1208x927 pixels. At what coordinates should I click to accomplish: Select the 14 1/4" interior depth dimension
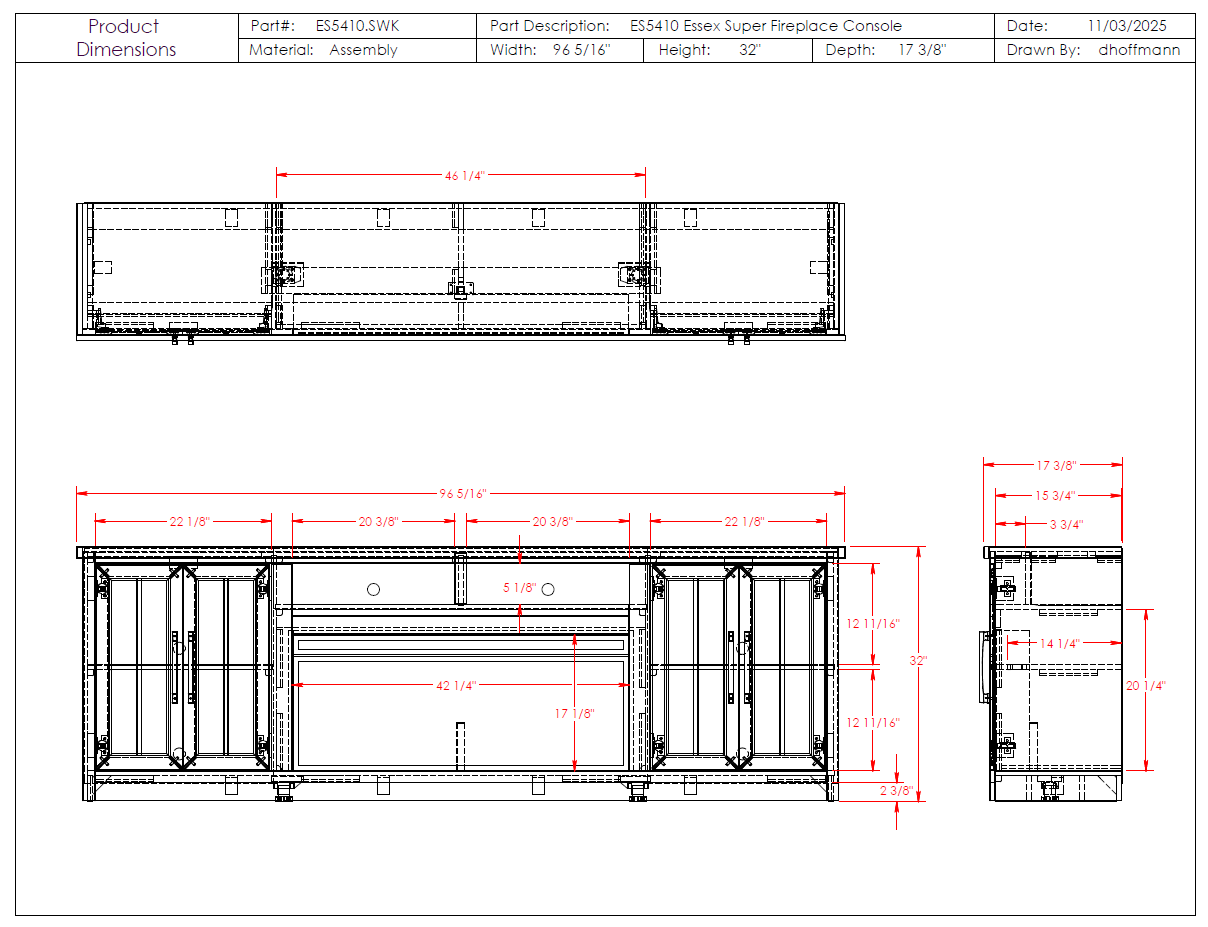coord(1059,643)
